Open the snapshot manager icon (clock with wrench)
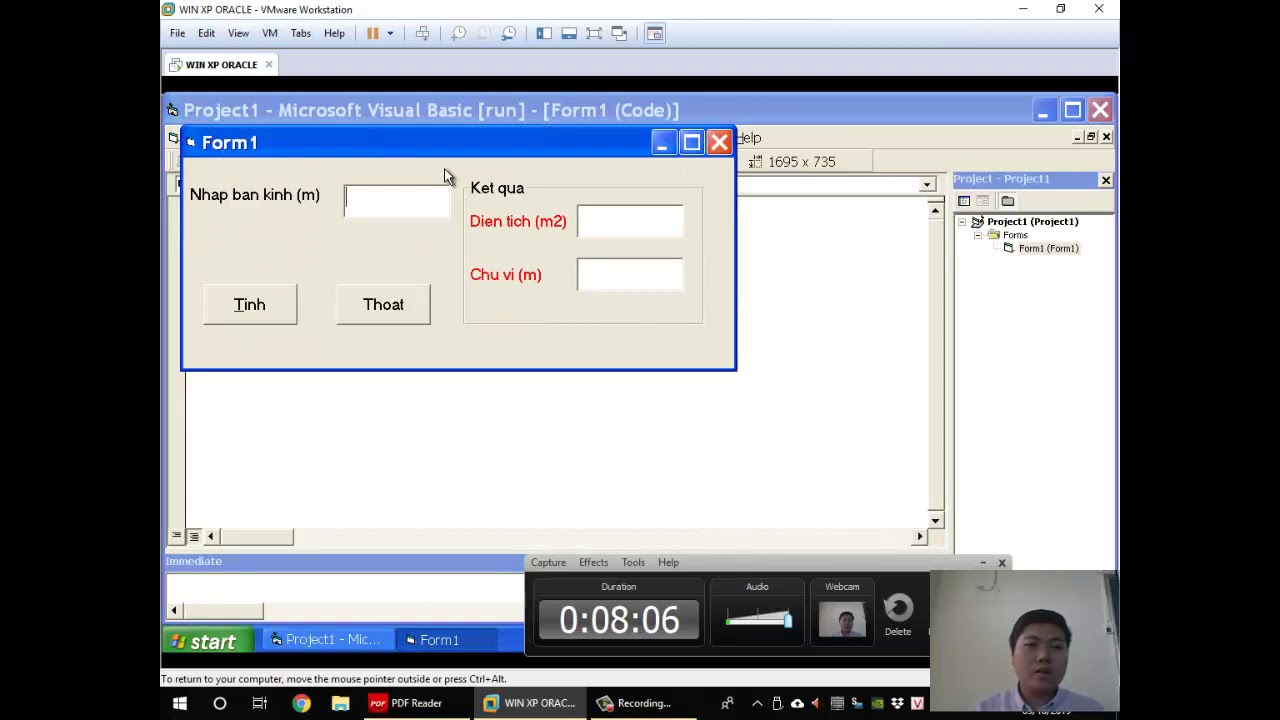Image resolution: width=1280 pixels, height=720 pixels. 509,33
